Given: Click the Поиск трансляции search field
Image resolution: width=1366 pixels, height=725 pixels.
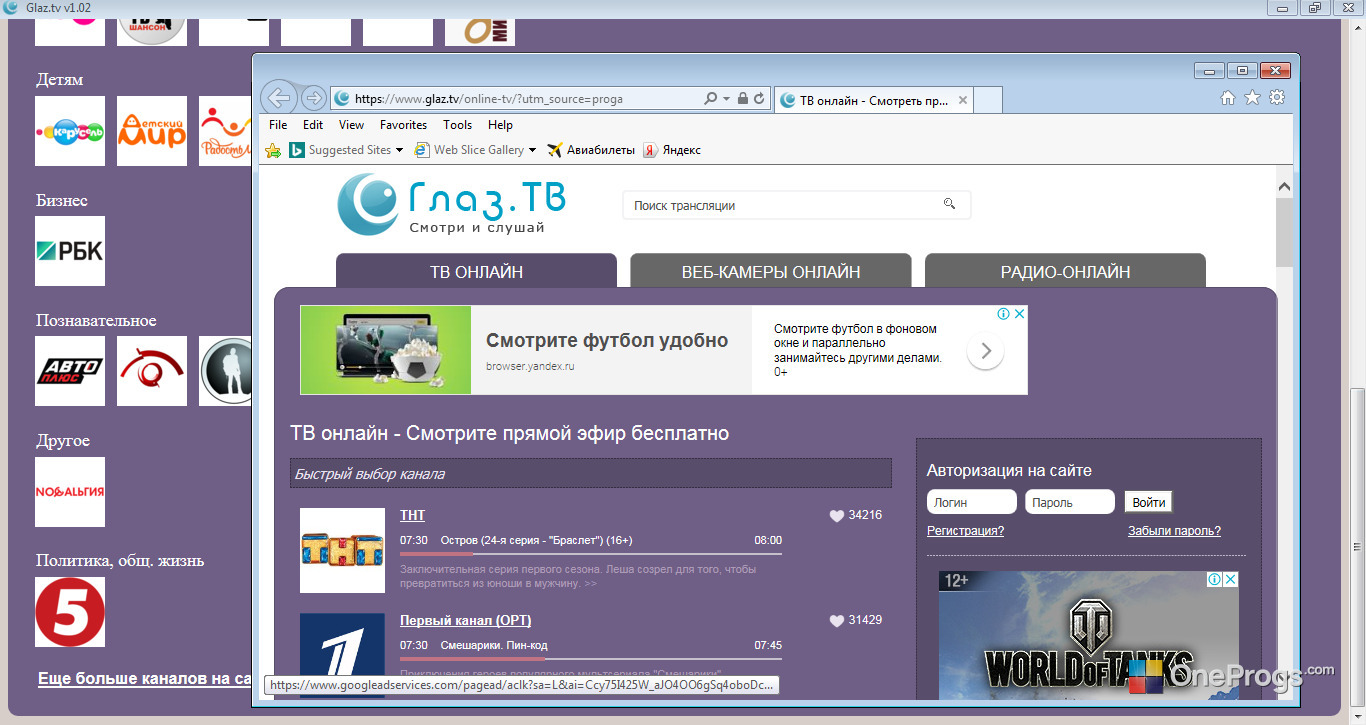Looking at the screenshot, I should pos(796,205).
